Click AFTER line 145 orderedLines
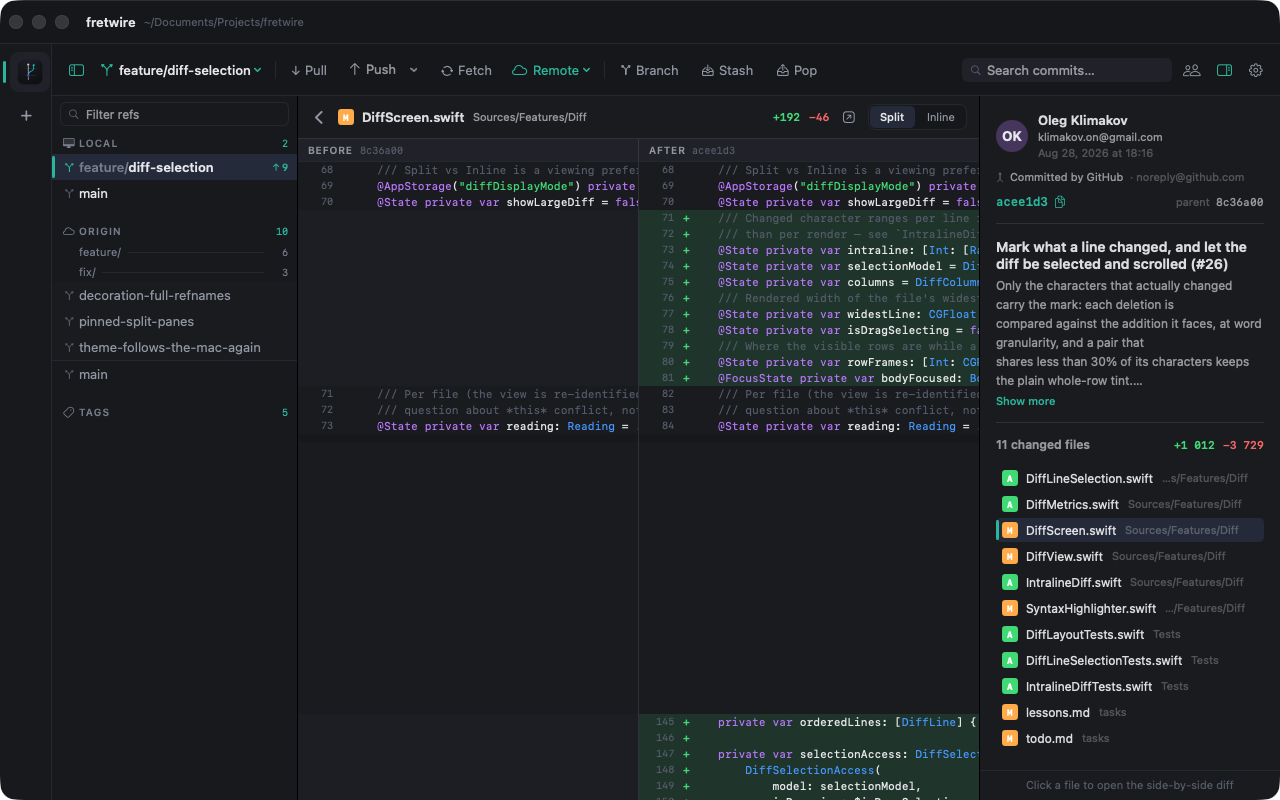 point(809,722)
